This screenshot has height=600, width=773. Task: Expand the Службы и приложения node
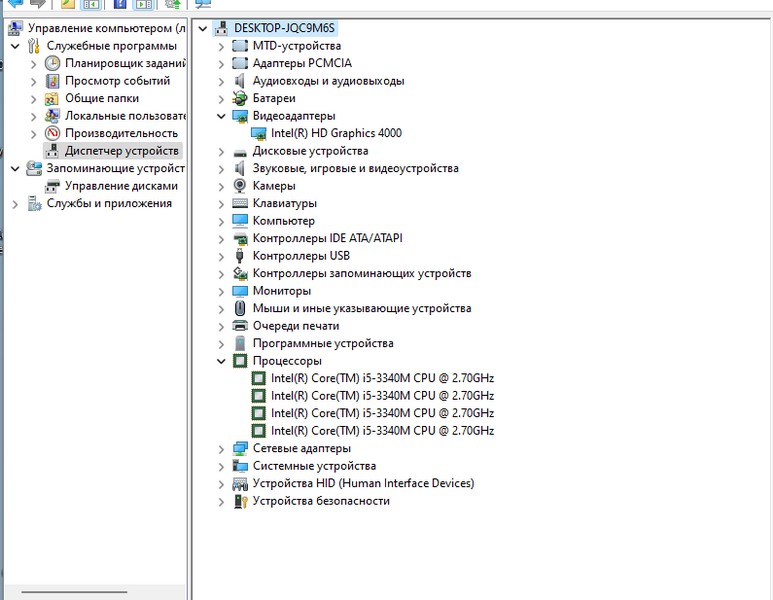(x=15, y=204)
